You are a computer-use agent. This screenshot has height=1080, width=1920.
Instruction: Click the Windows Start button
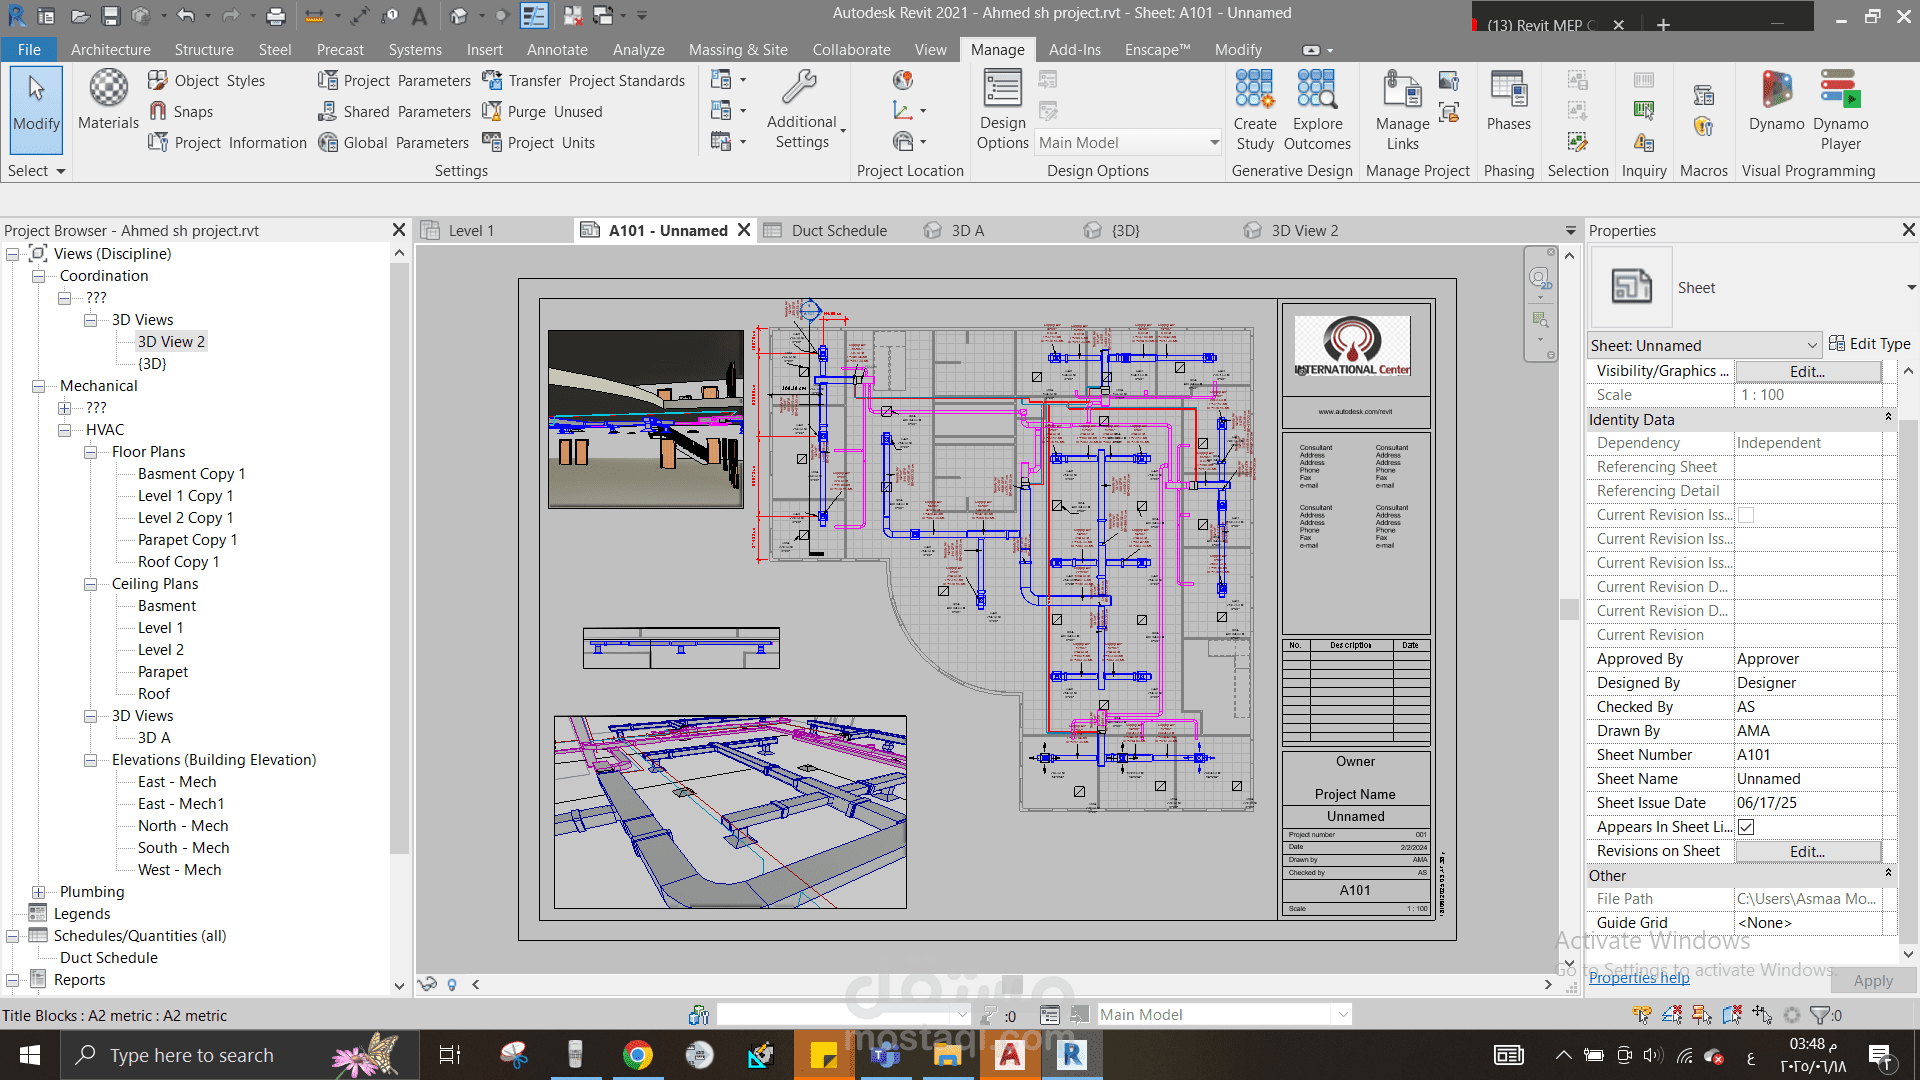30,1055
